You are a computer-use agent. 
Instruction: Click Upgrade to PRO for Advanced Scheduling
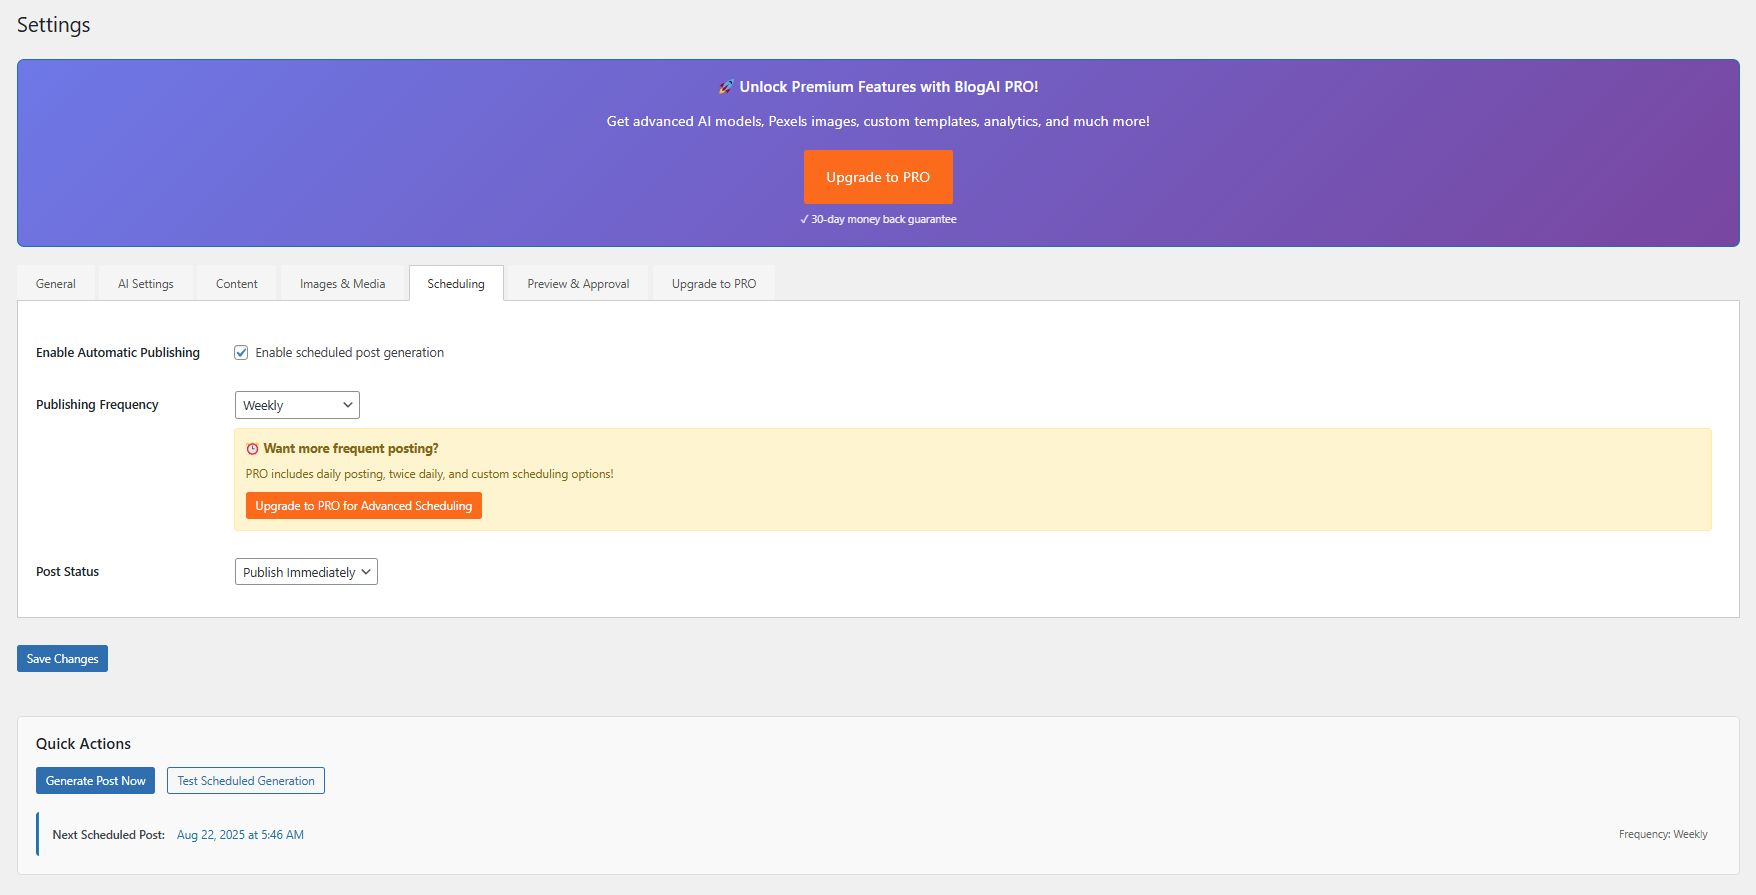click(364, 506)
